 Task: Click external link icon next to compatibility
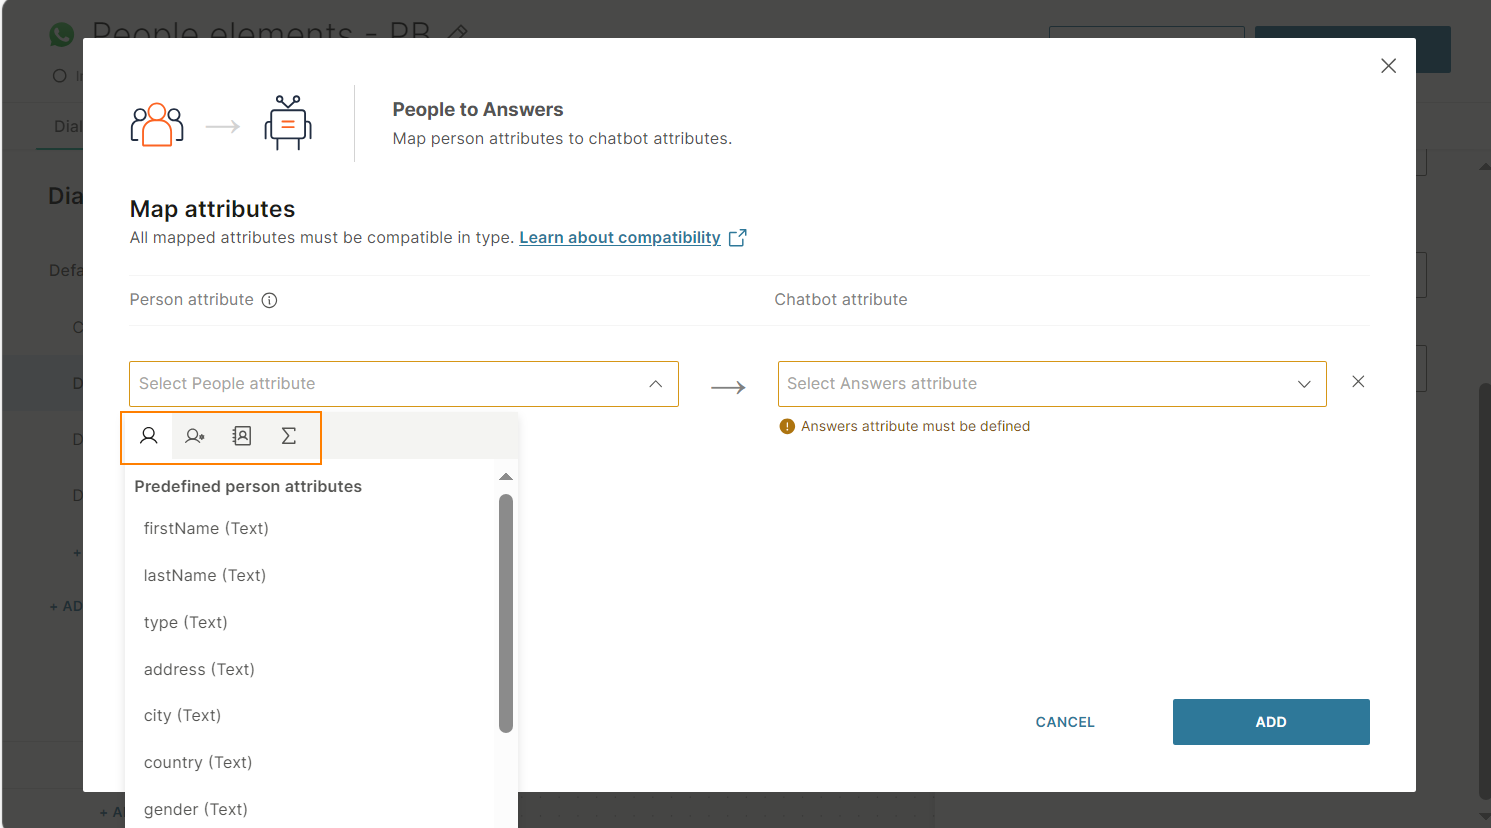(738, 238)
